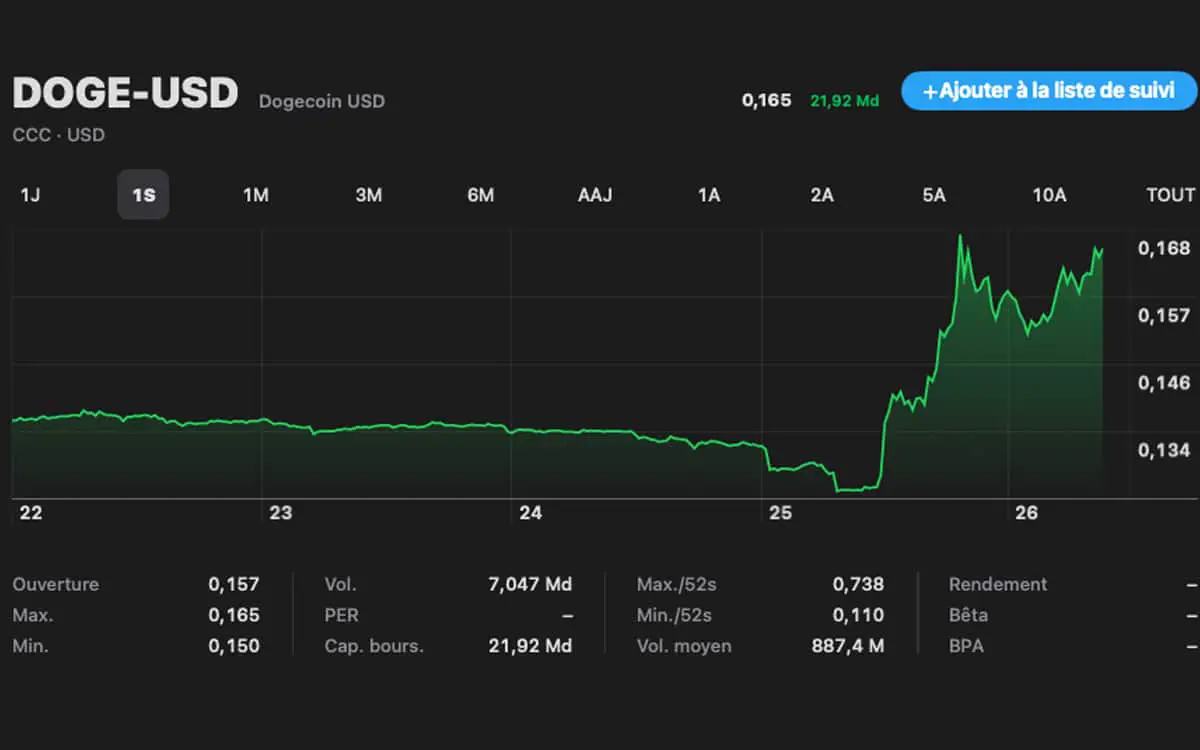Click the Max./52s value 0,738
Viewport: 1200px width, 750px height.
pos(858,584)
